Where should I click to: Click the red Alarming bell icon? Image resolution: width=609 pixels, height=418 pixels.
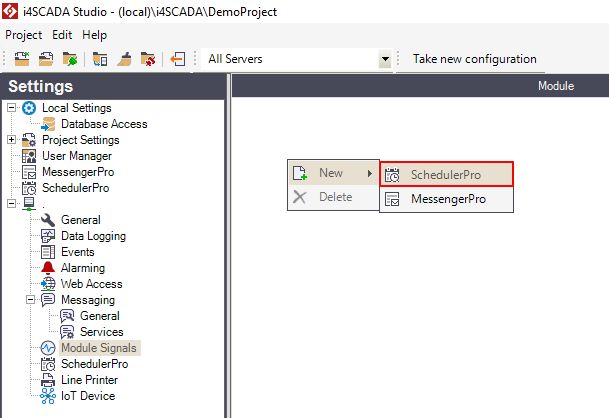48,268
